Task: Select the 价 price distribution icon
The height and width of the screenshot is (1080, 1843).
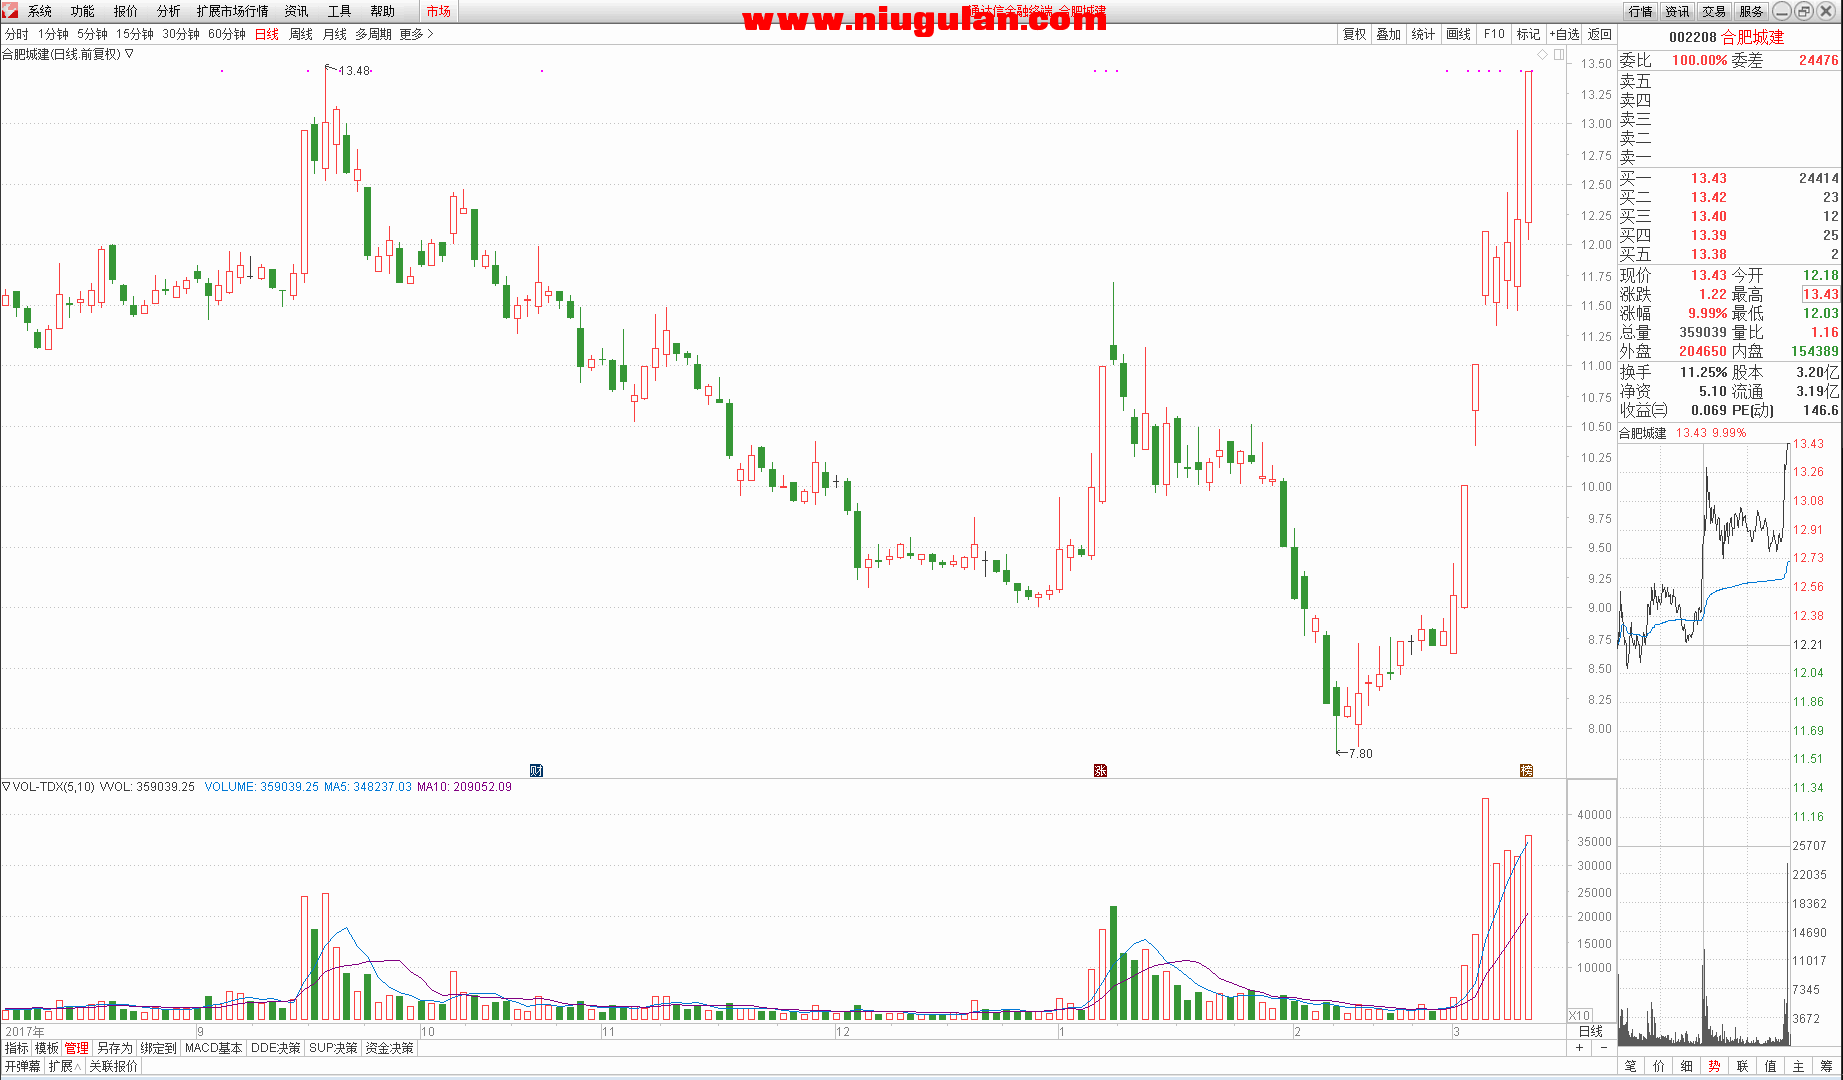Action: pyautogui.click(x=1659, y=1066)
